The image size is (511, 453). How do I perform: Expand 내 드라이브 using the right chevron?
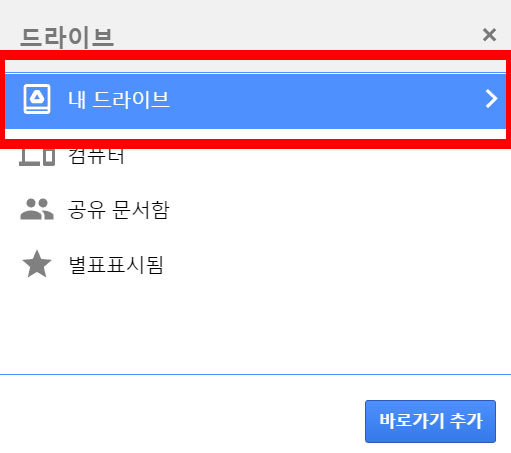491,99
